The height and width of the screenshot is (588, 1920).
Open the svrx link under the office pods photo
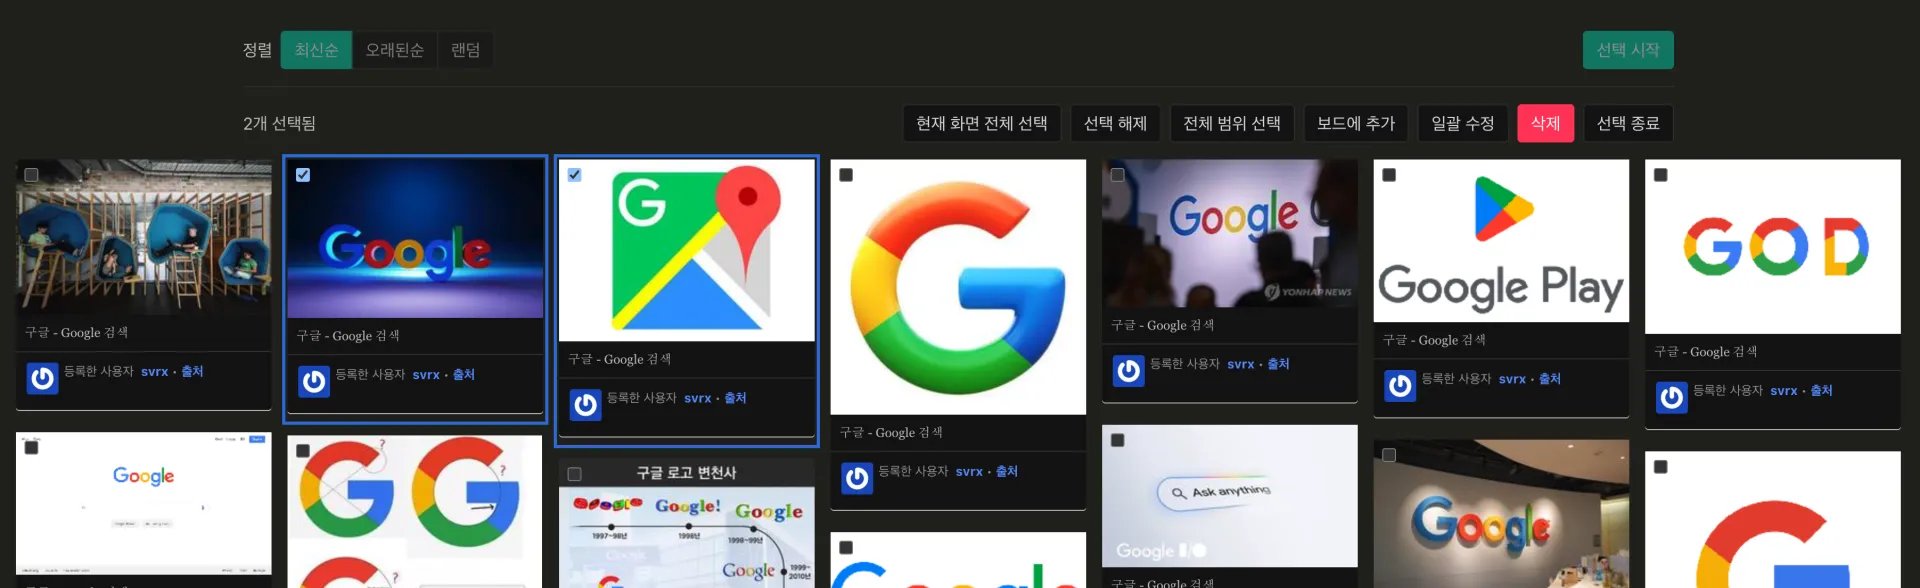154,372
